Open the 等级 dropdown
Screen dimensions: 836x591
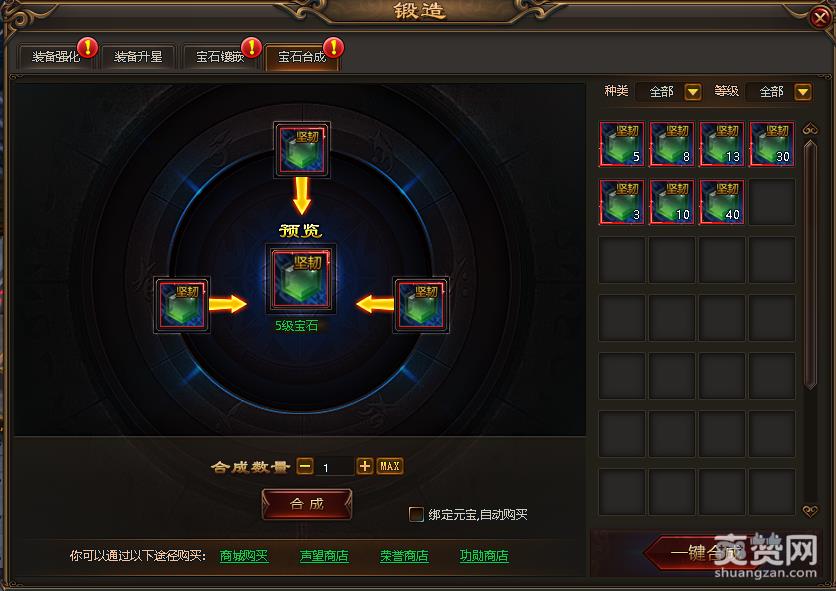(803, 92)
